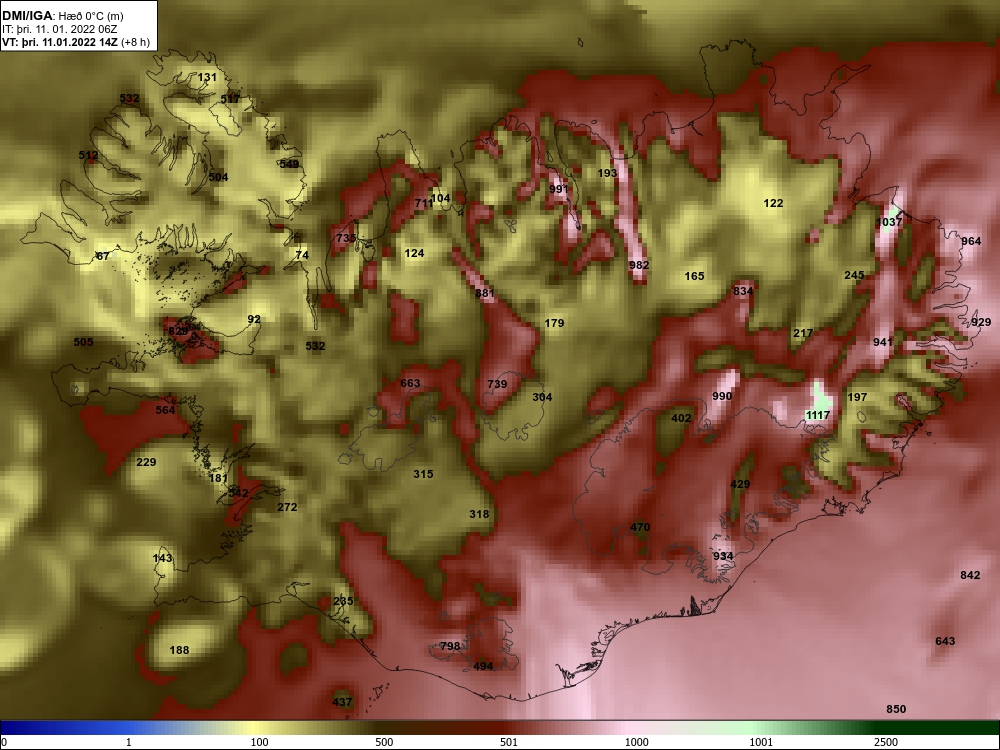The width and height of the screenshot is (1000, 750).
Task: Click the 124 value on the map
Action: tap(415, 253)
